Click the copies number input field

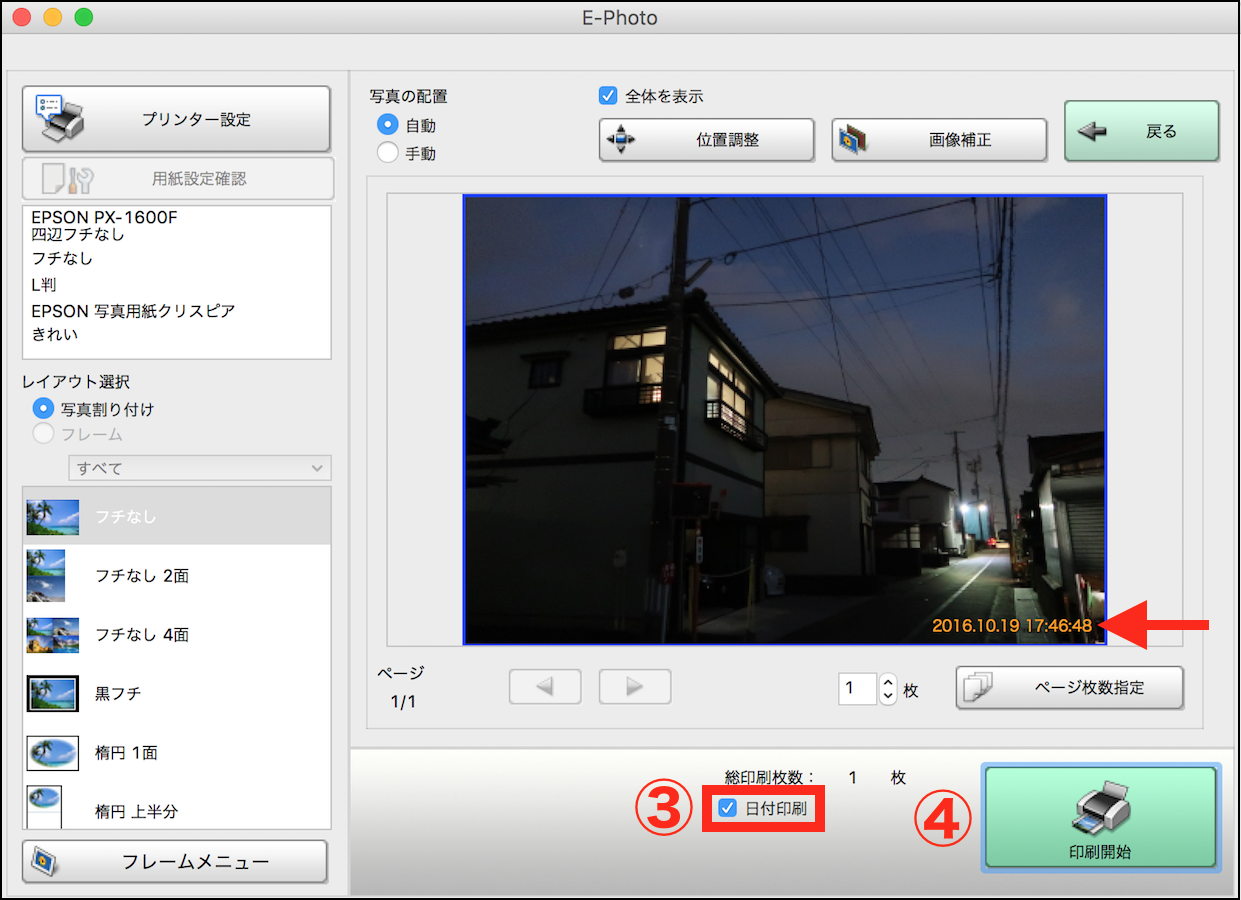click(857, 688)
